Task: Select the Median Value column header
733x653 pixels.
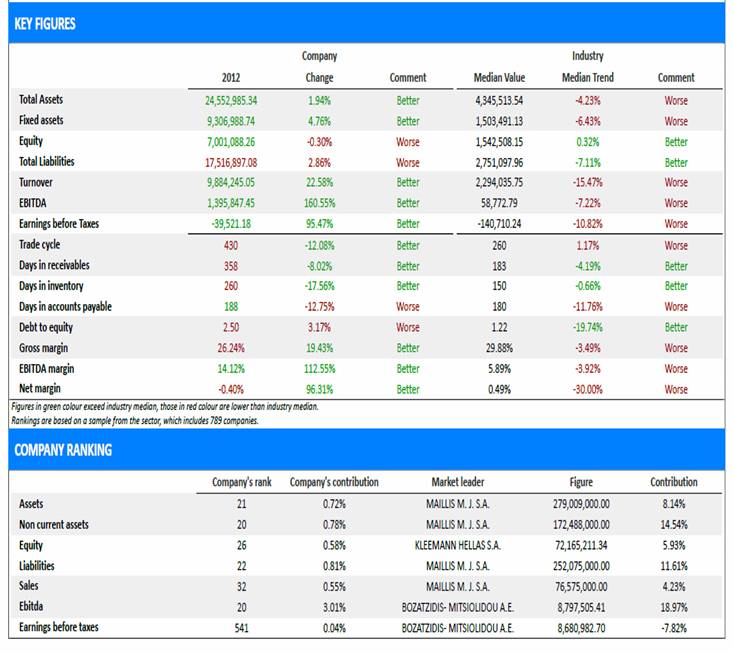Action: (x=499, y=78)
